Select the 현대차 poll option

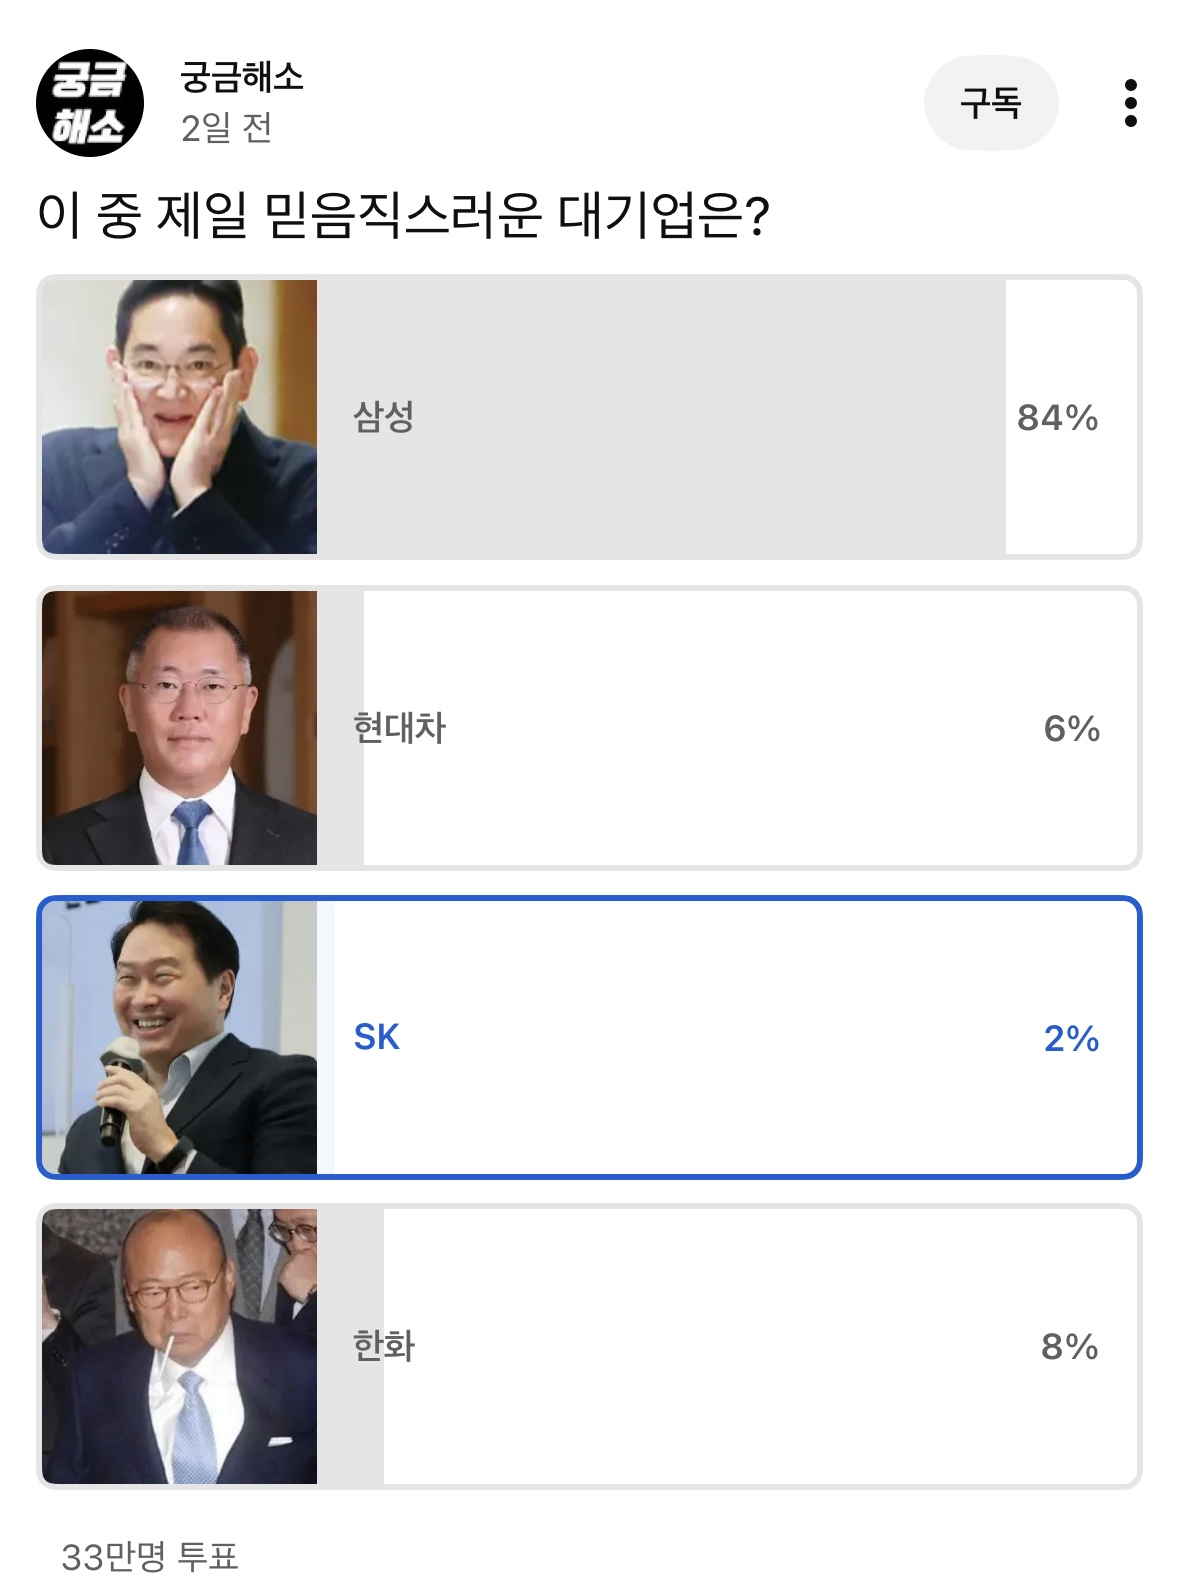point(589,728)
